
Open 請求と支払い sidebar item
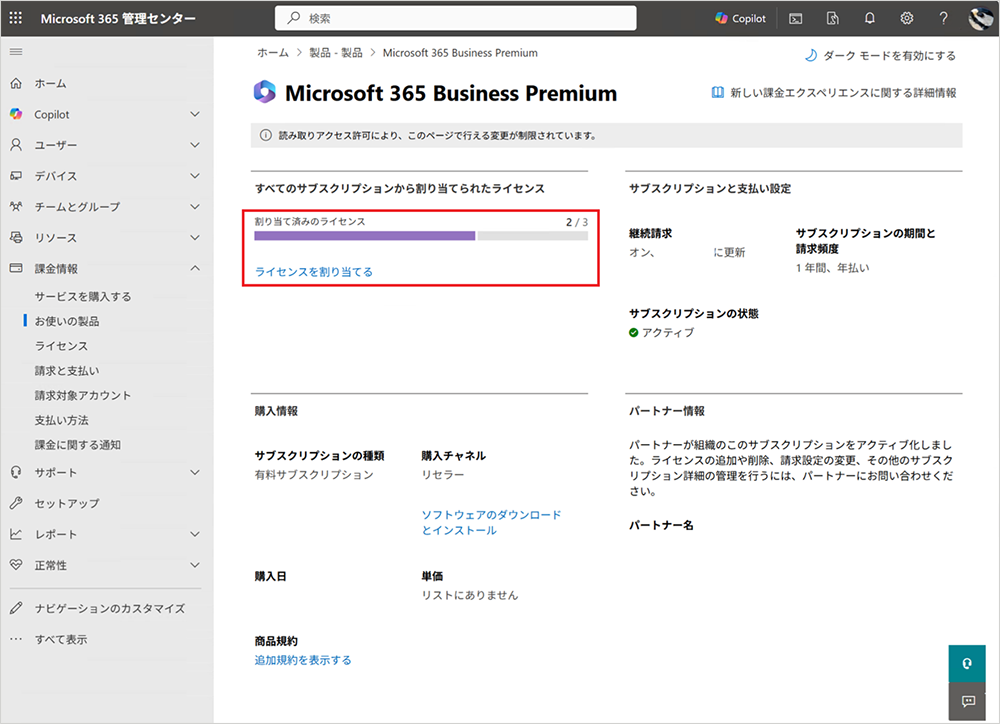[x=67, y=371]
